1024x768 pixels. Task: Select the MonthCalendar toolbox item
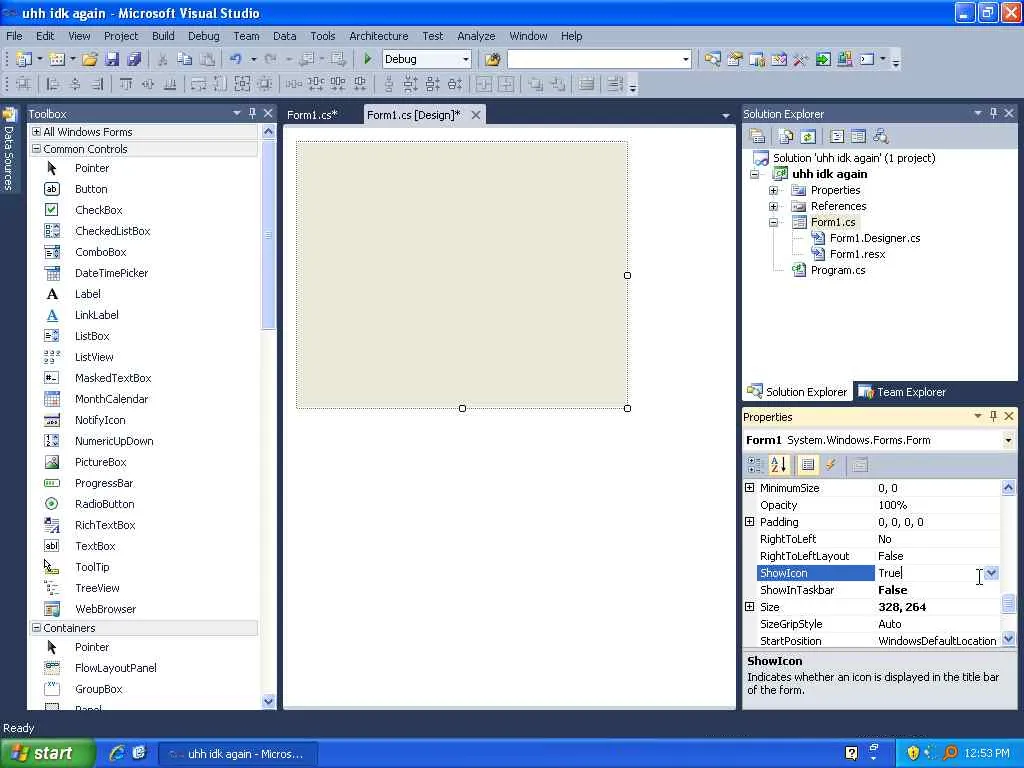coord(111,399)
